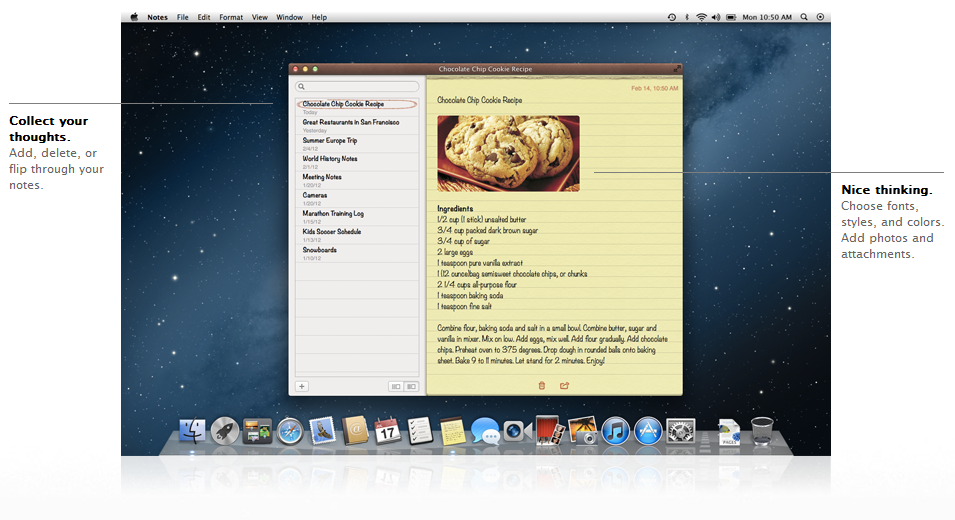Screen dimensions: 955x520
Task: Open iPhoto in the Dock
Action: [x=583, y=430]
